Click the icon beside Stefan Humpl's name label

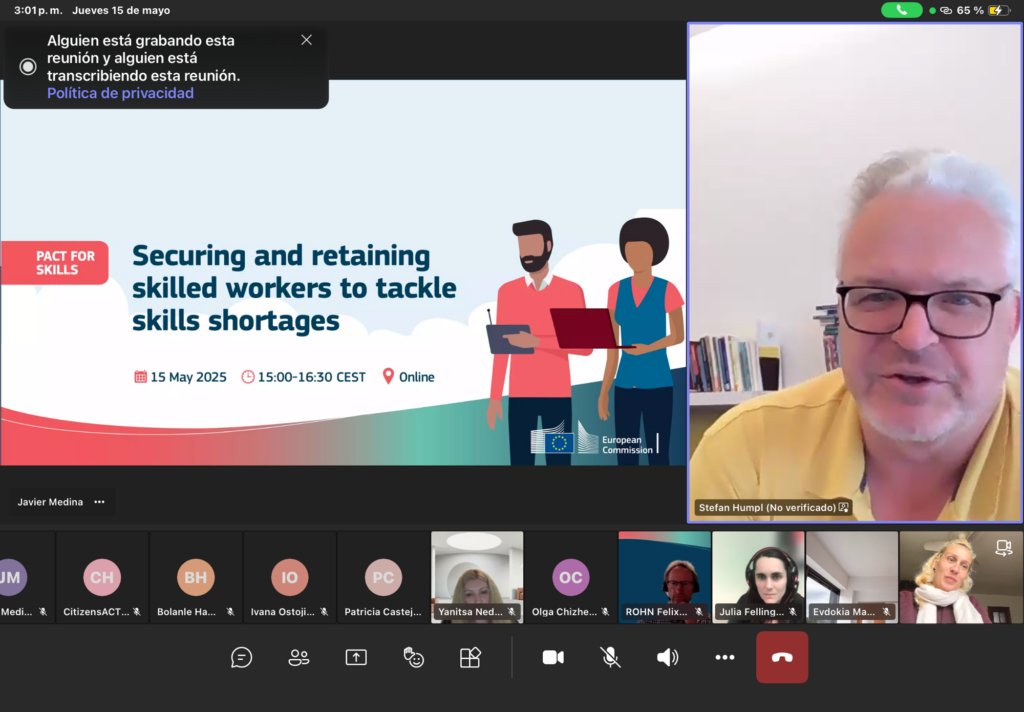pos(844,508)
